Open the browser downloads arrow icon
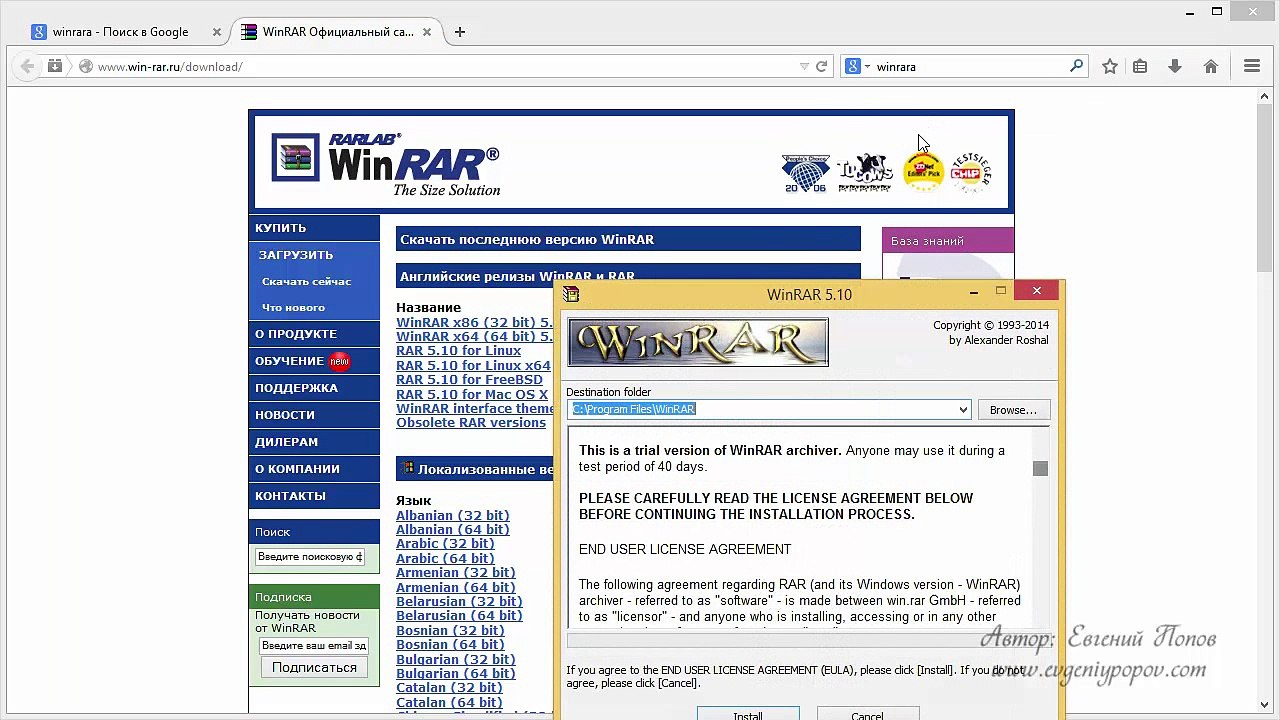Screen dimensions: 1280x720 (1175, 67)
